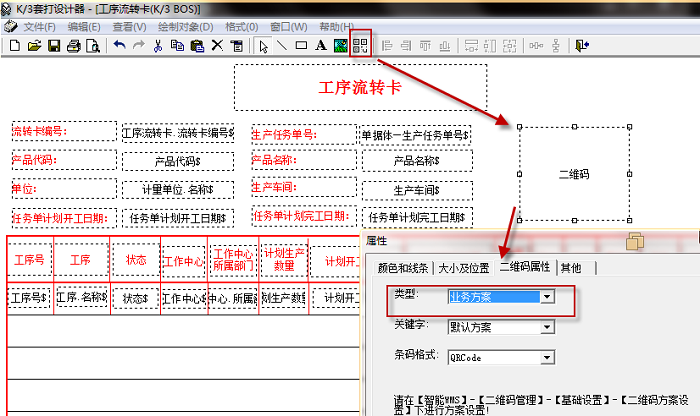The height and width of the screenshot is (416, 700).
Task: Switch to the 其他 tab
Action: 570,268
